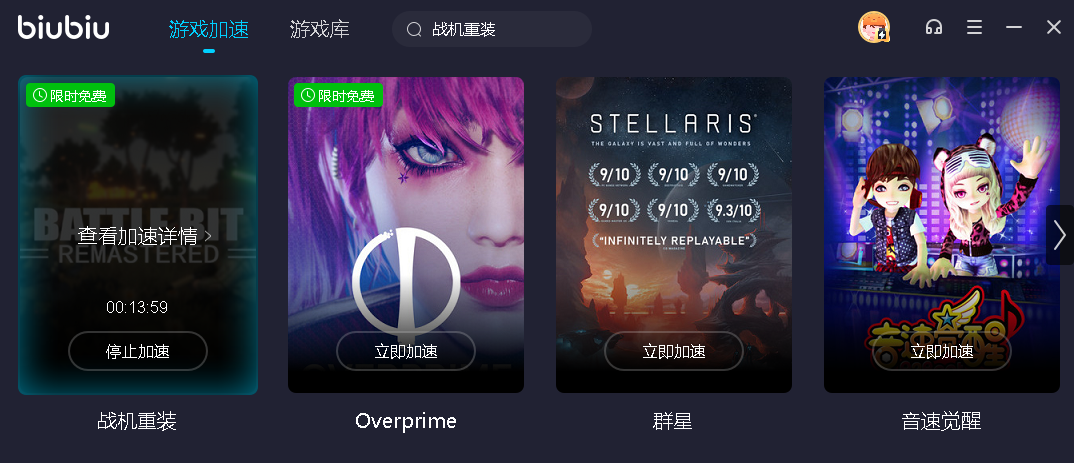The width and height of the screenshot is (1074, 463).
Task: Select the Stellaris game cover
Action: (674, 235)
